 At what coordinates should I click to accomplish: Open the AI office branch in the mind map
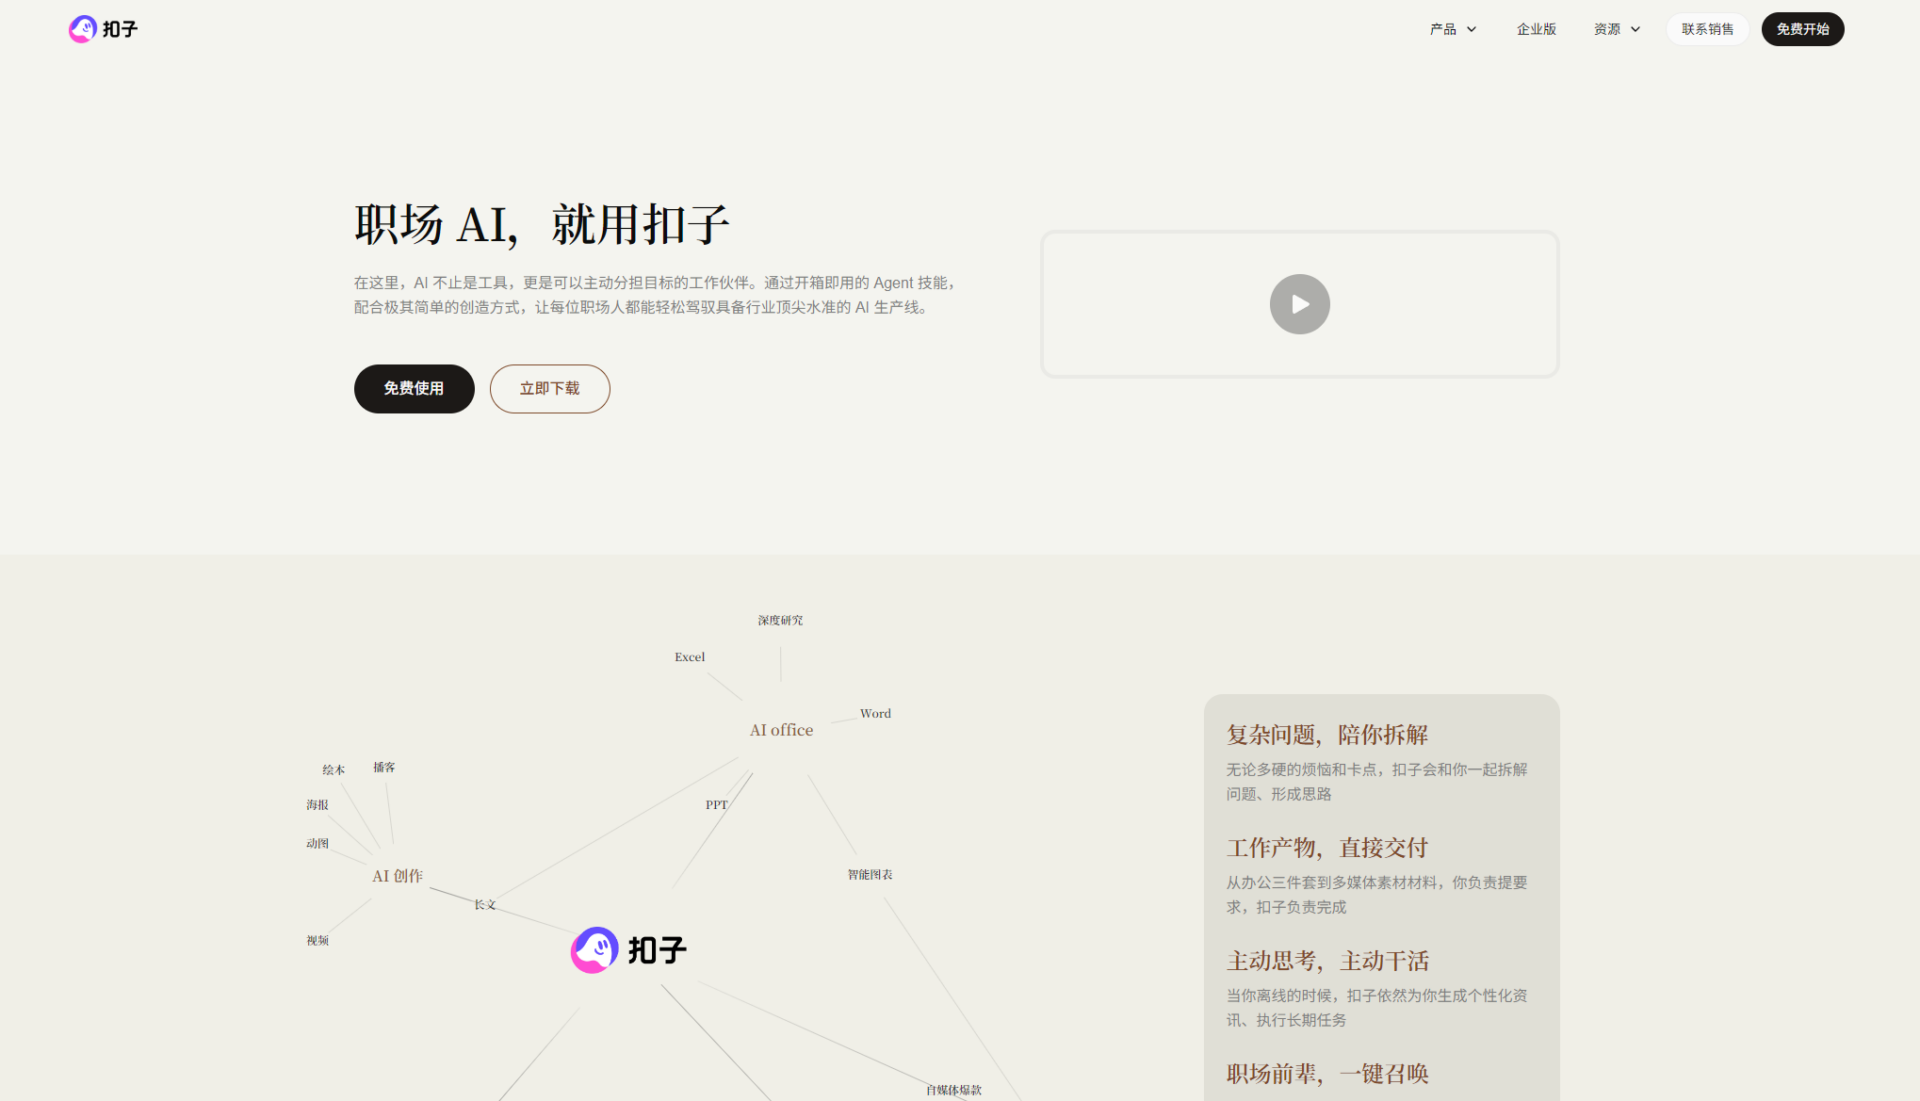[x=780, y=729]
